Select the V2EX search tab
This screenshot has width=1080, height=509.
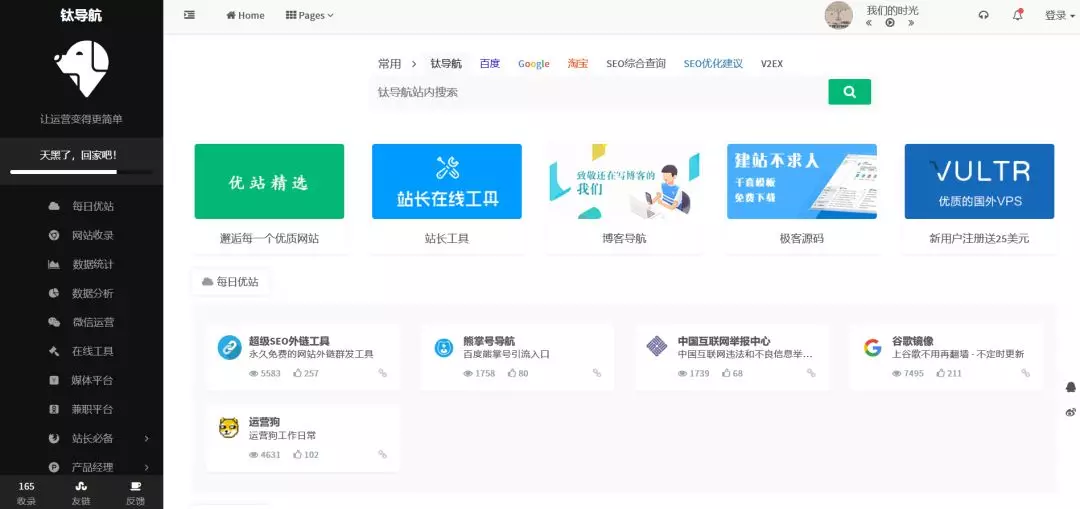[771, 63]
